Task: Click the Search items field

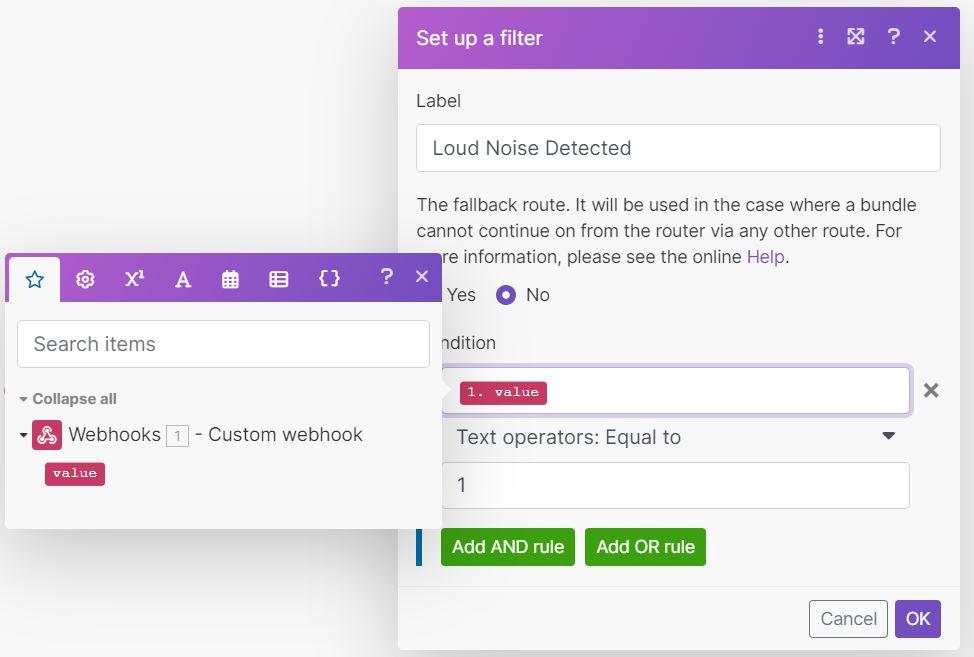Action: coord(223,344)
